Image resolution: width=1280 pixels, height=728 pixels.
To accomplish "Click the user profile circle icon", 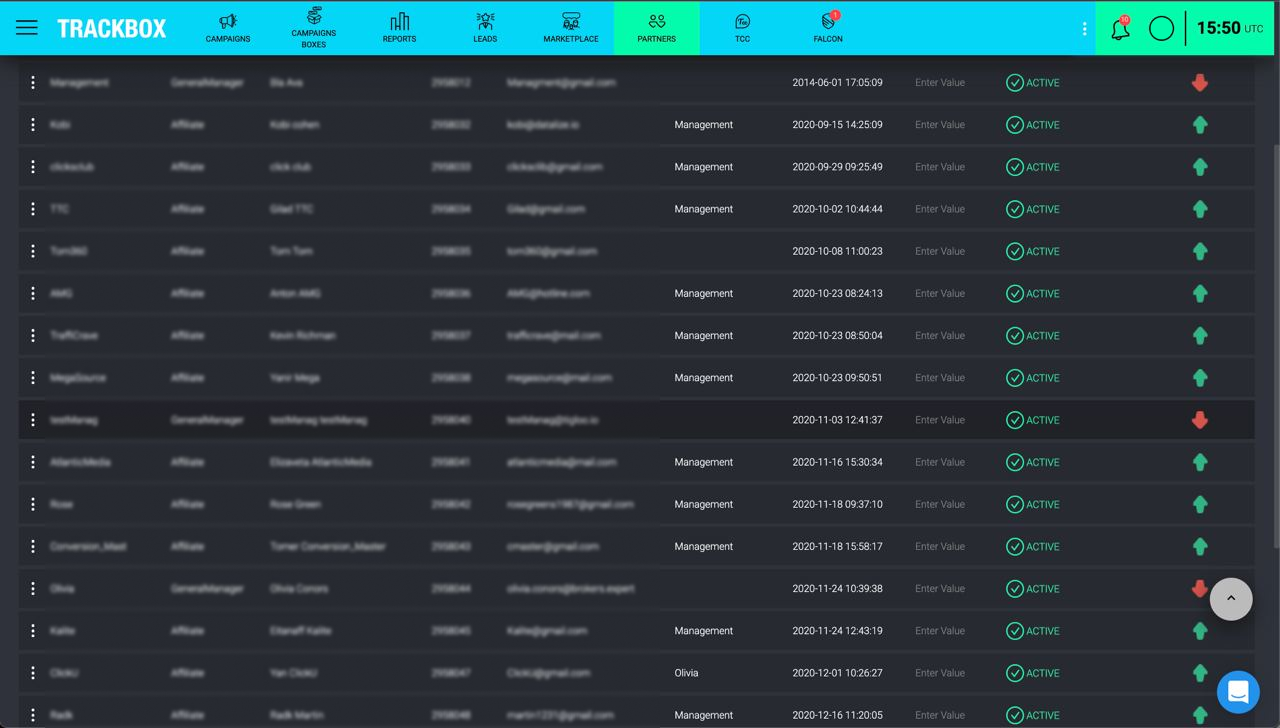I will 1161,29.
